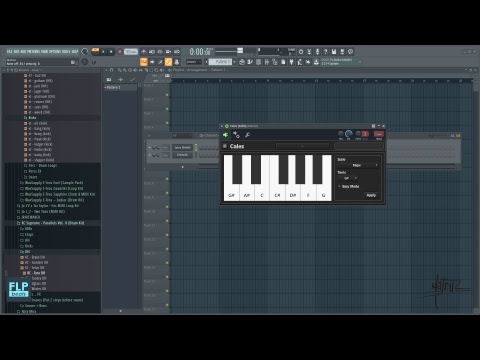The height and width of the screenshot is (360, 480).
Task: Click the zoom magnifier tool in playlist toolbar
Action: [x=156, y=70]
